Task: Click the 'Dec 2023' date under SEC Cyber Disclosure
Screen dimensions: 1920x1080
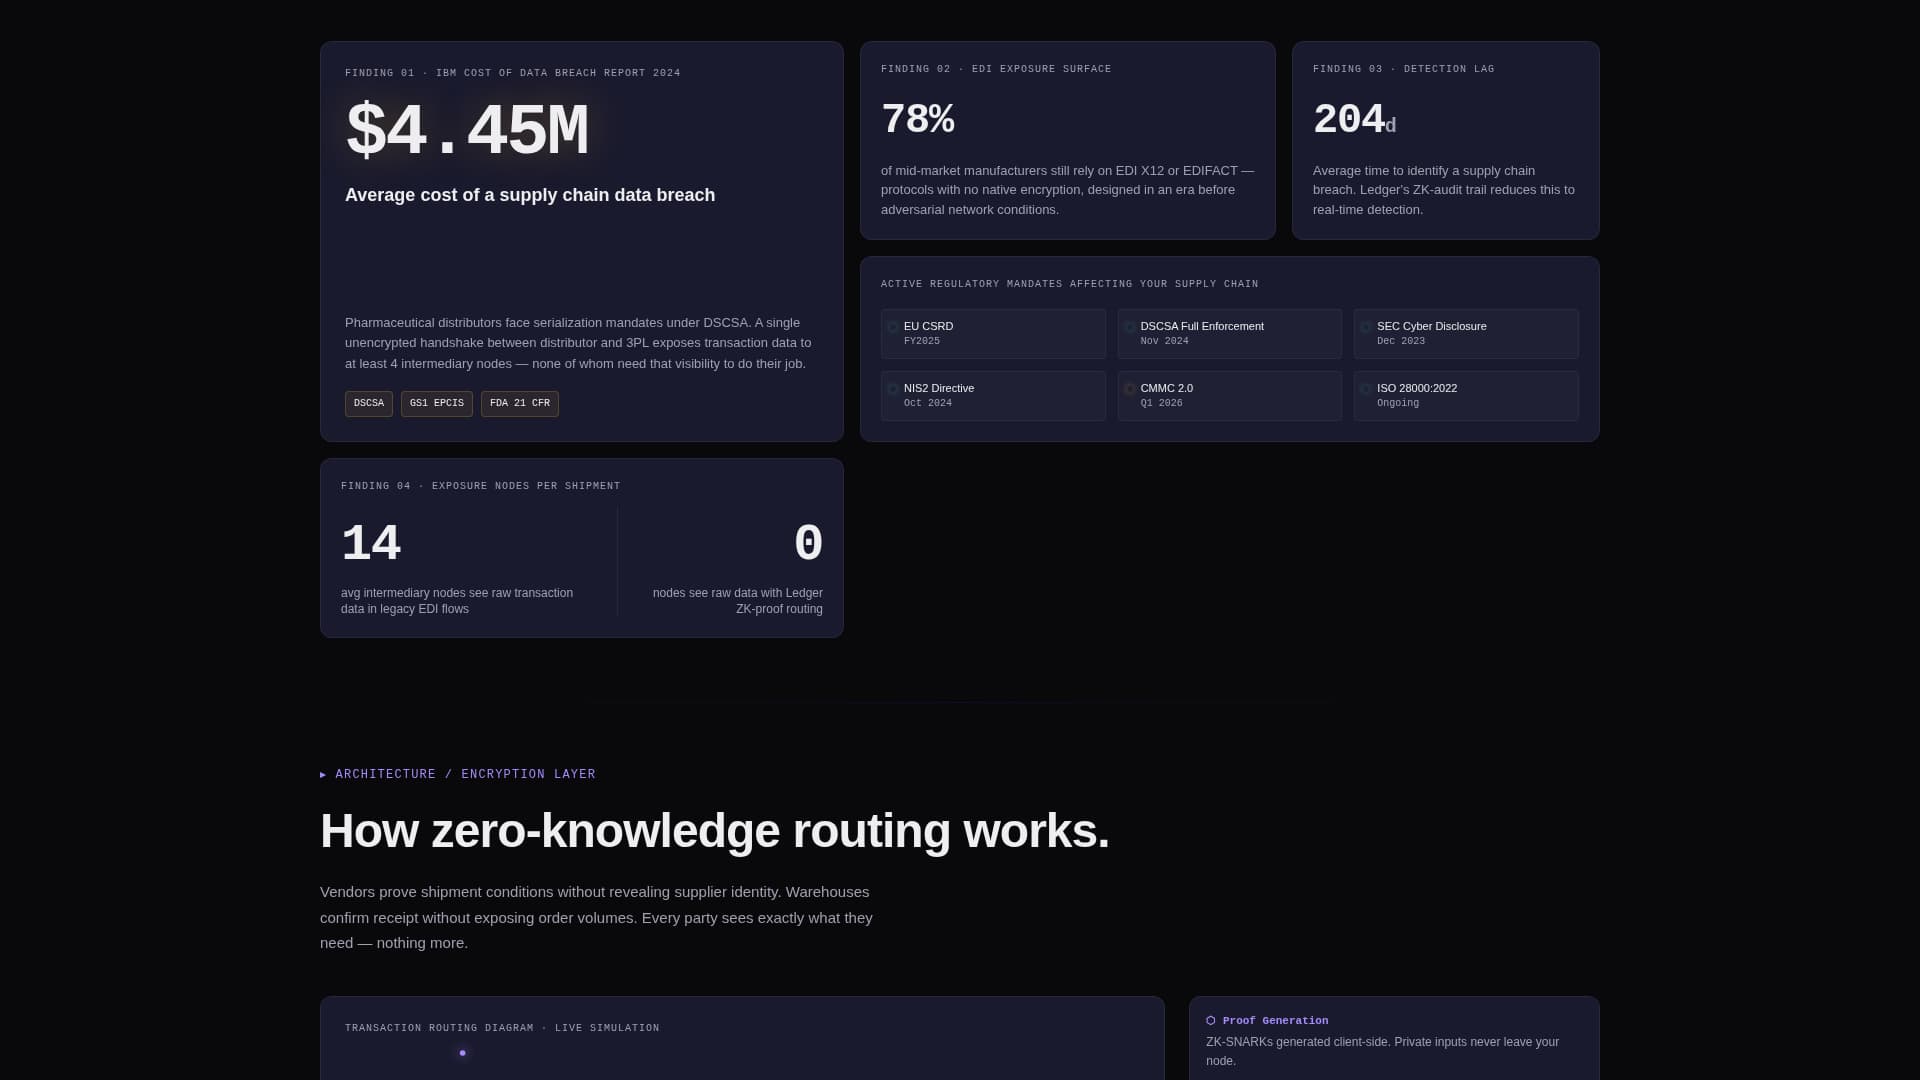Action: click(1401, 341)
